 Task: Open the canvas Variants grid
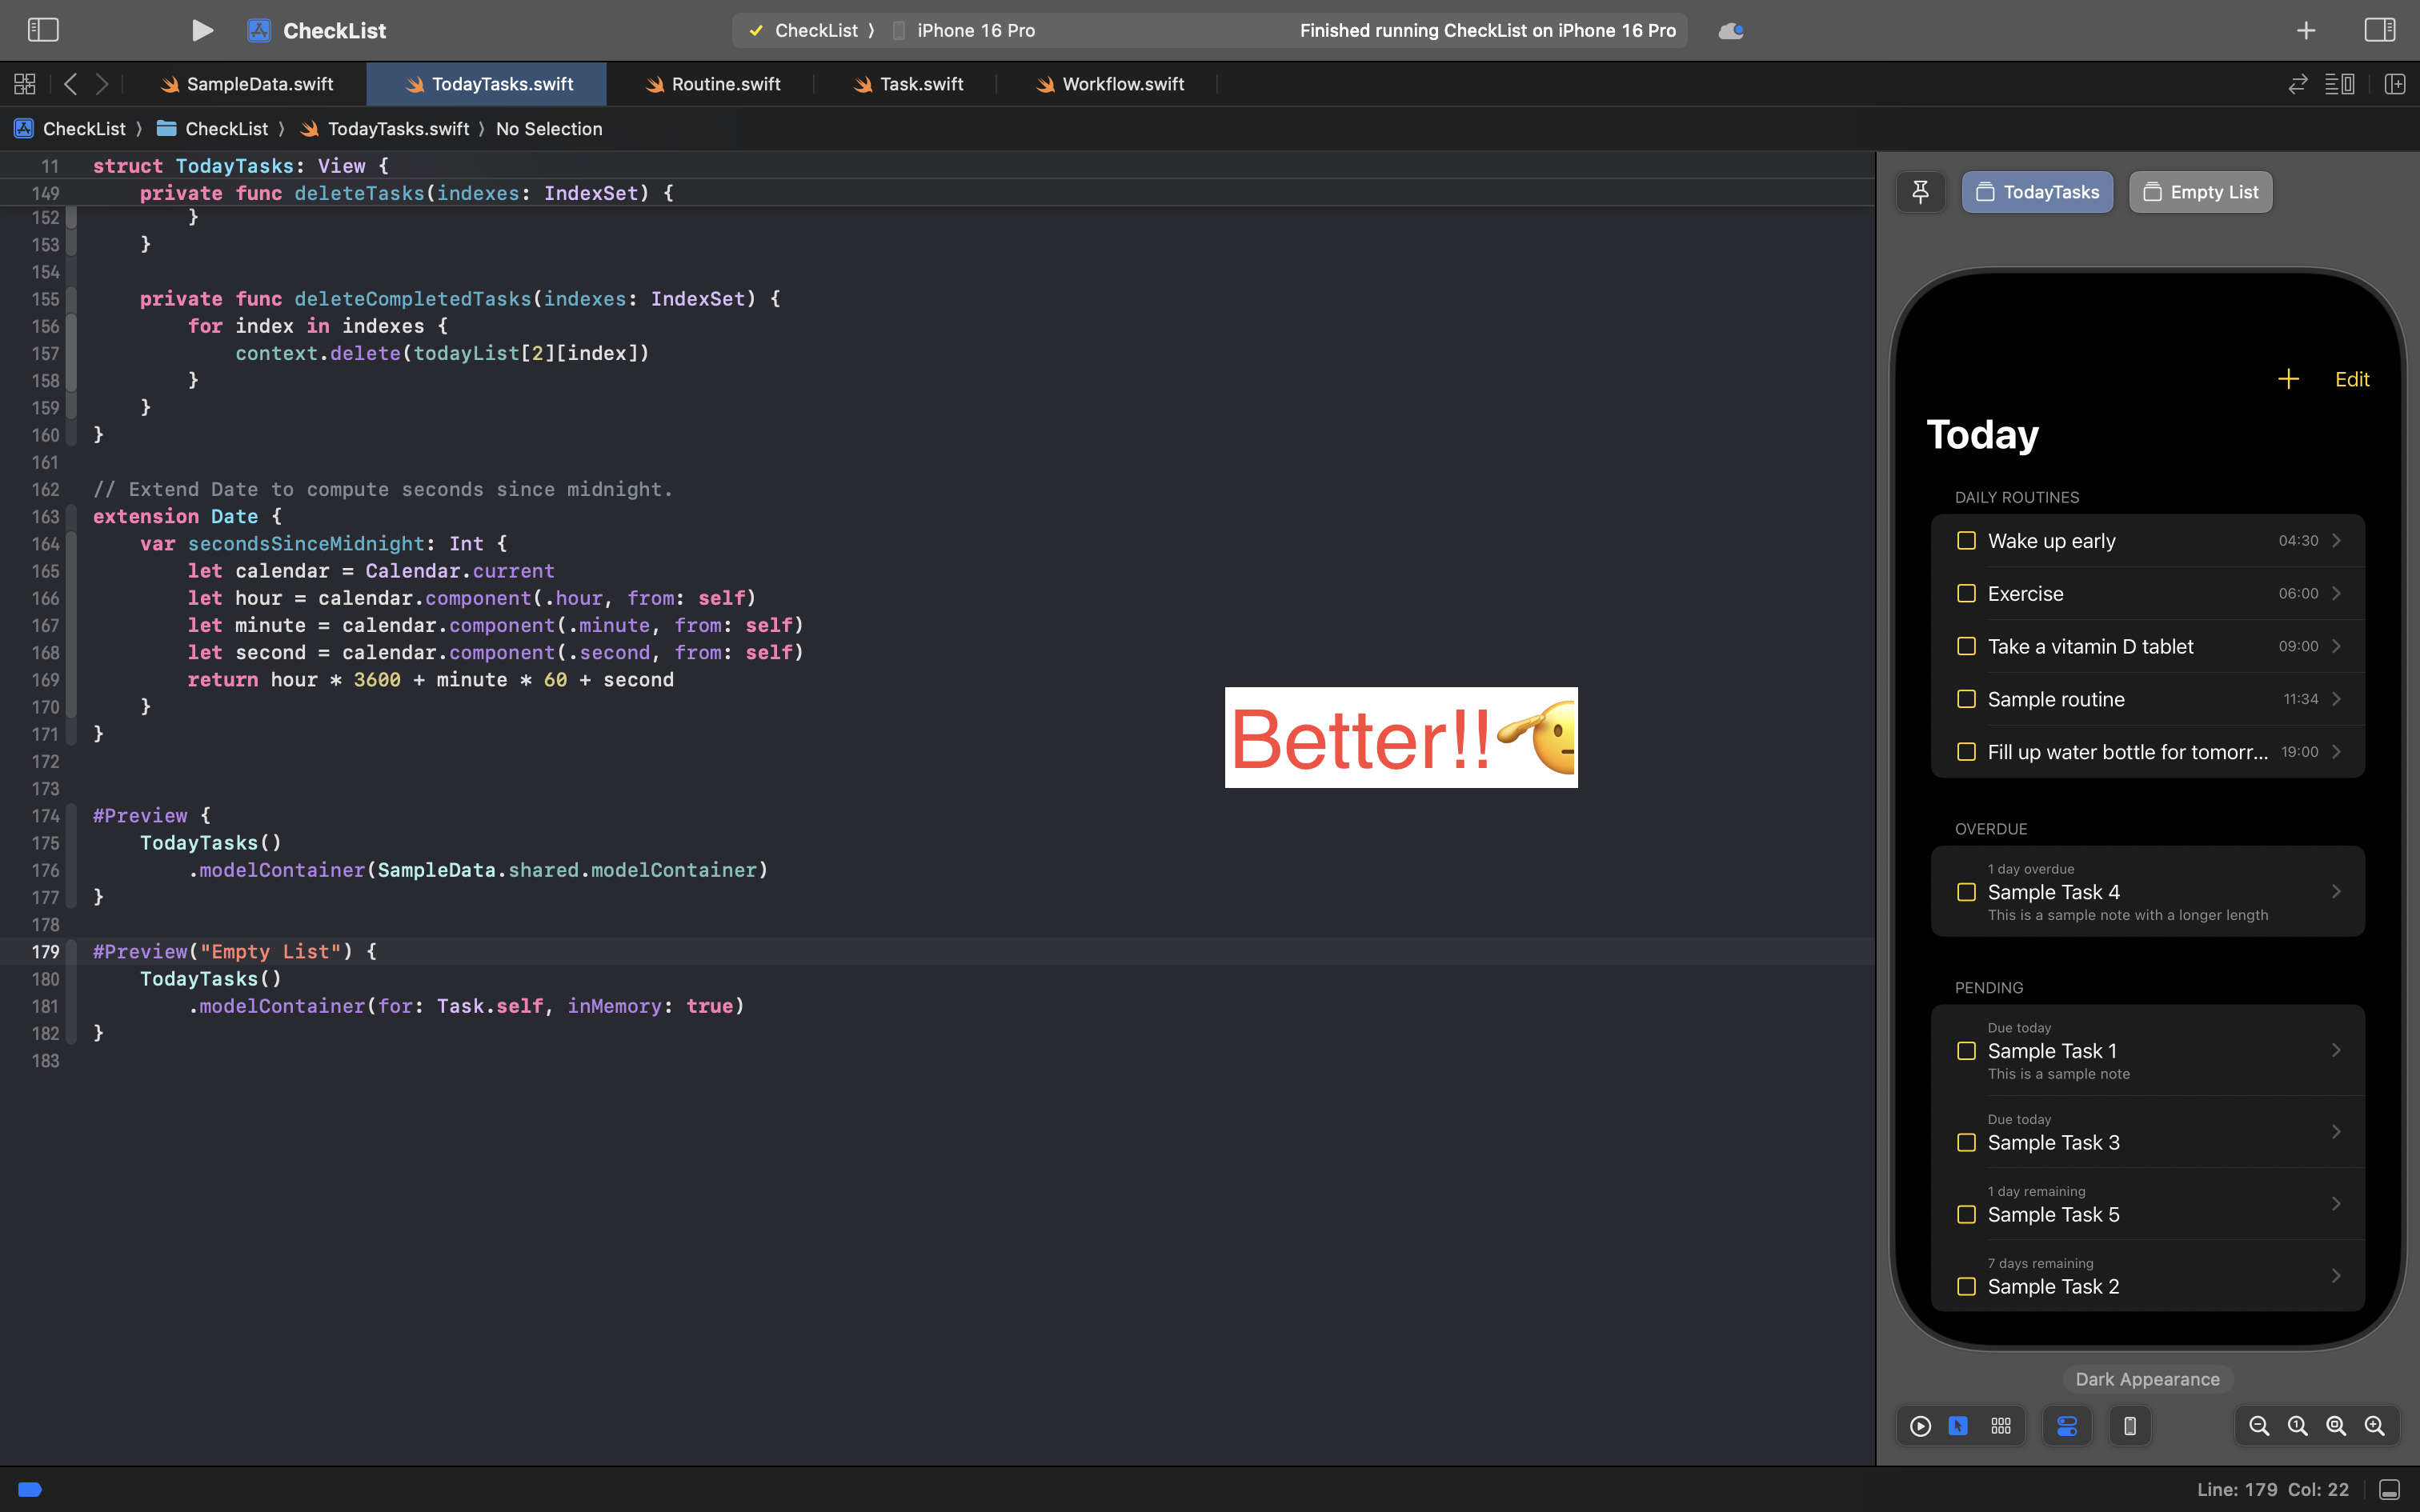coord(2000,1426)
